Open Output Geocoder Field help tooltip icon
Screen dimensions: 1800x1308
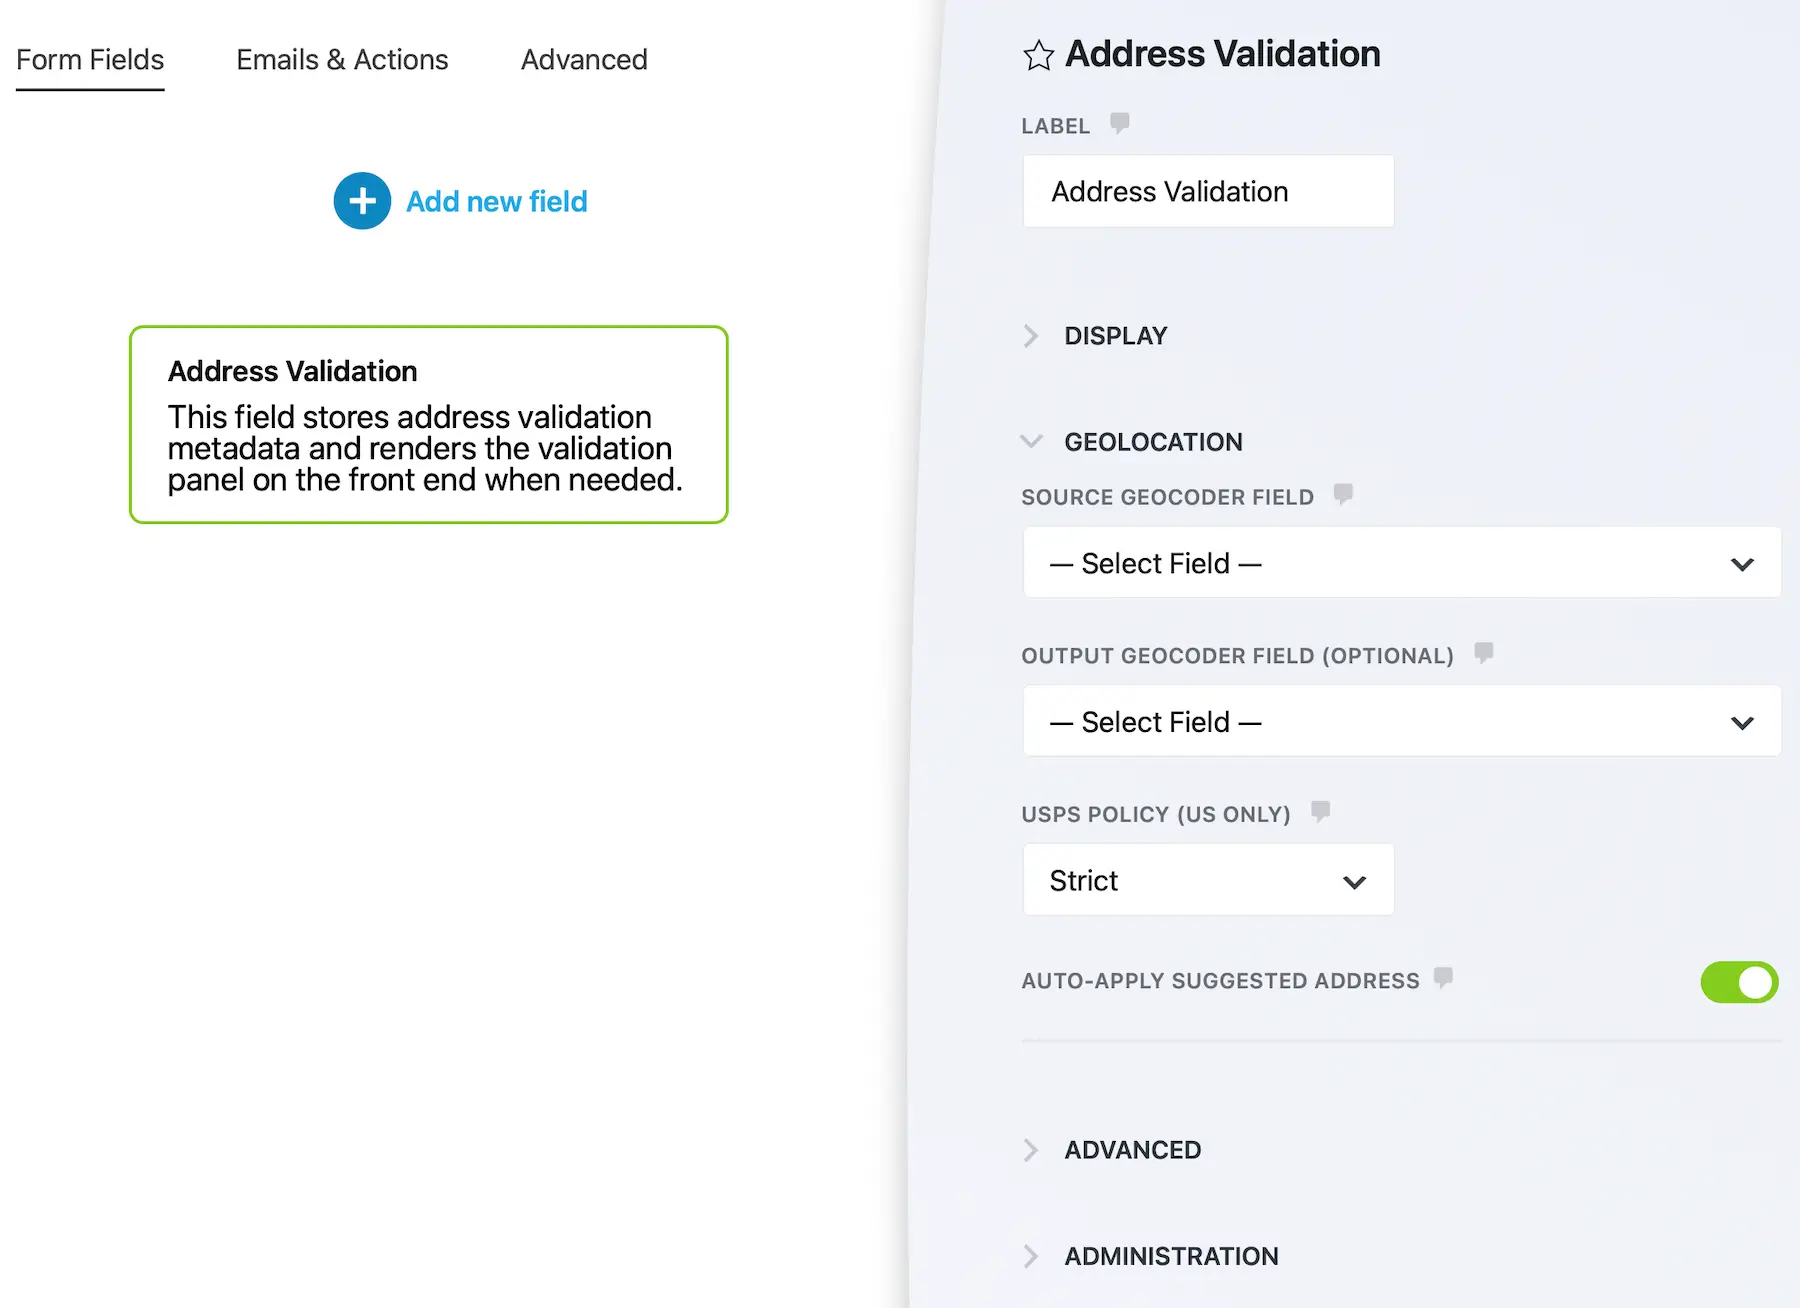pos(1484,653)
